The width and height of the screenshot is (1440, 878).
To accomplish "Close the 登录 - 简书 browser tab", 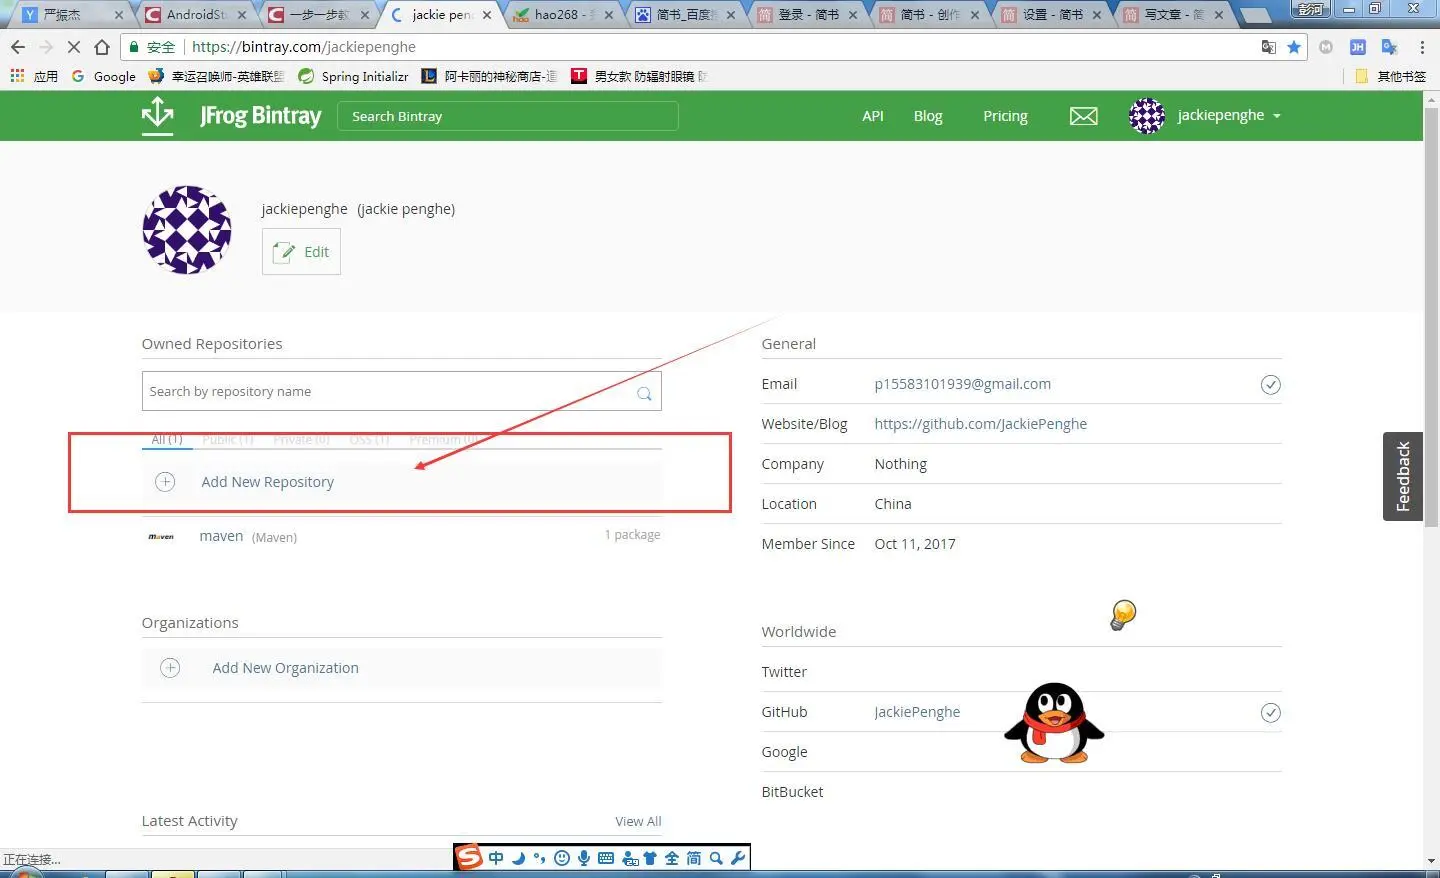I will [853, 15].
